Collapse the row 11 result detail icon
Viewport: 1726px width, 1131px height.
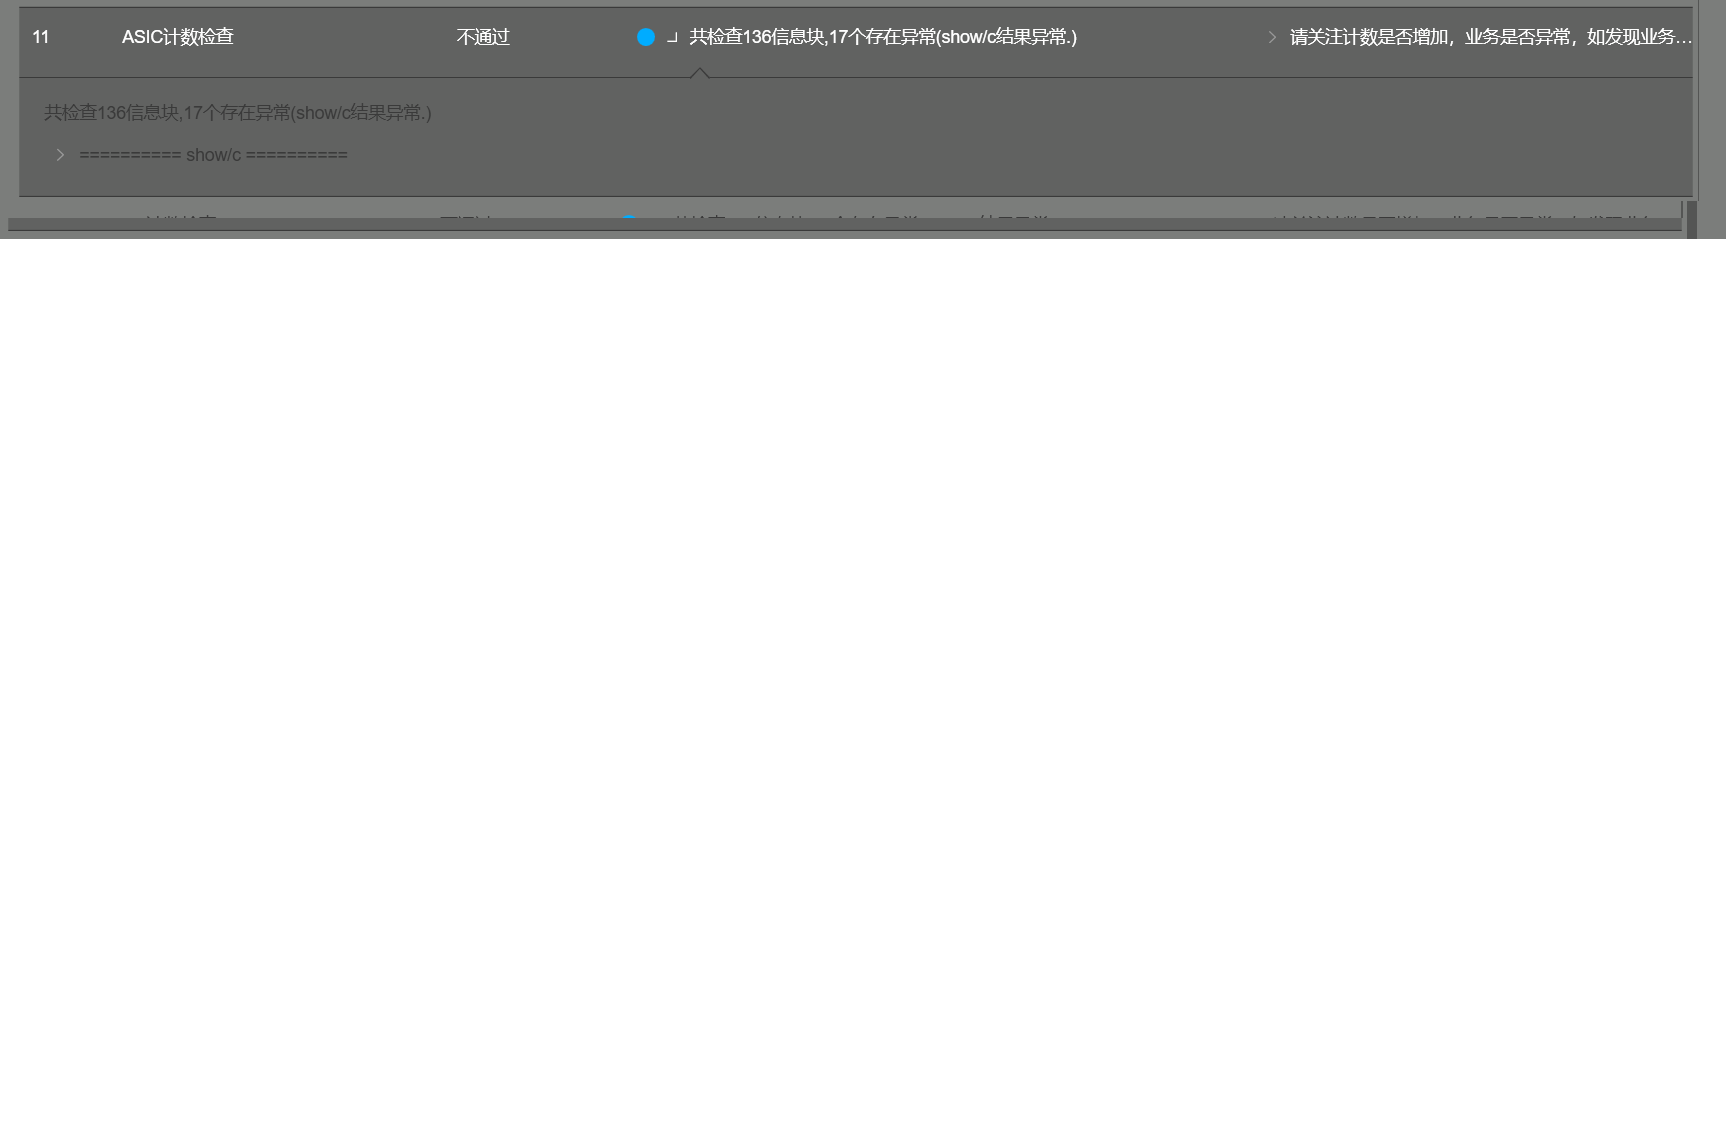click(x=672, y=38)
